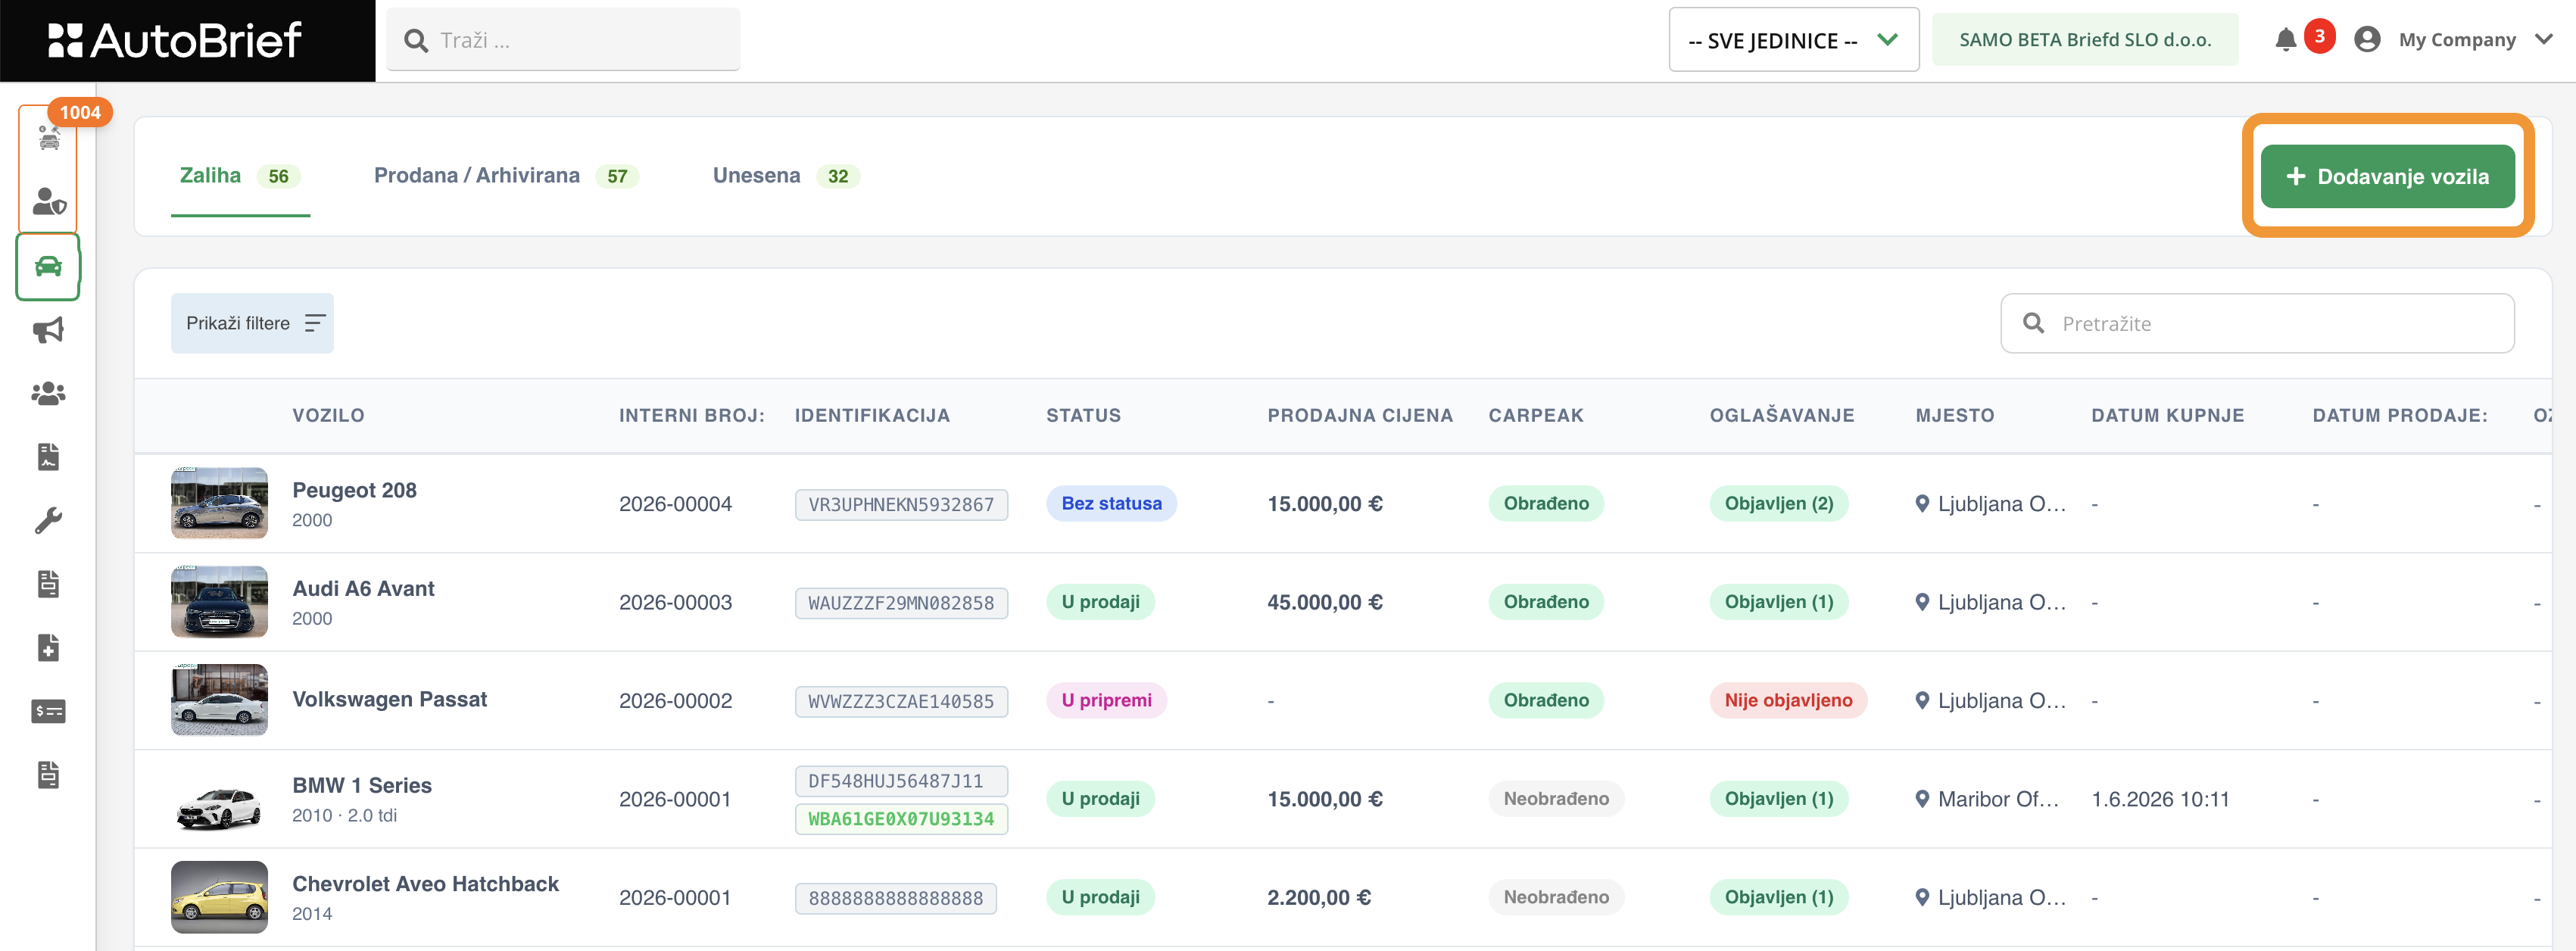Viewport: 2576px width, 951px height.
Task: Switch to the Prodana / Arhivirana tab
Action: (506, 176)
